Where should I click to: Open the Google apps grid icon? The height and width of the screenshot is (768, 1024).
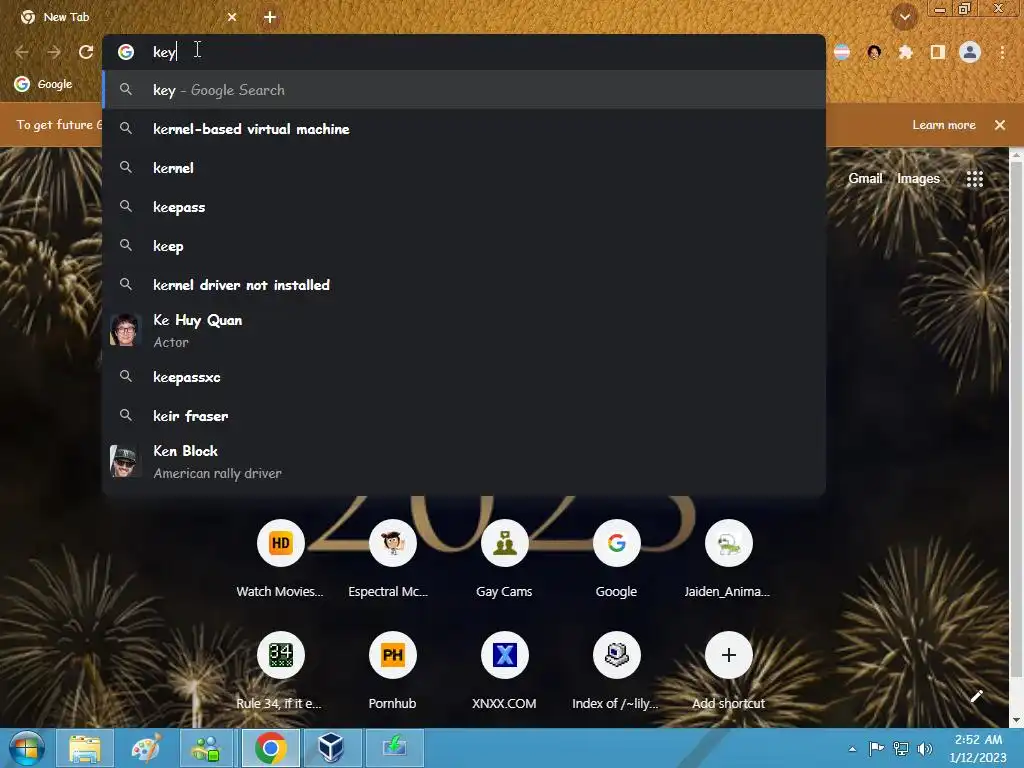pyautogui.click(x=974, y=179)
